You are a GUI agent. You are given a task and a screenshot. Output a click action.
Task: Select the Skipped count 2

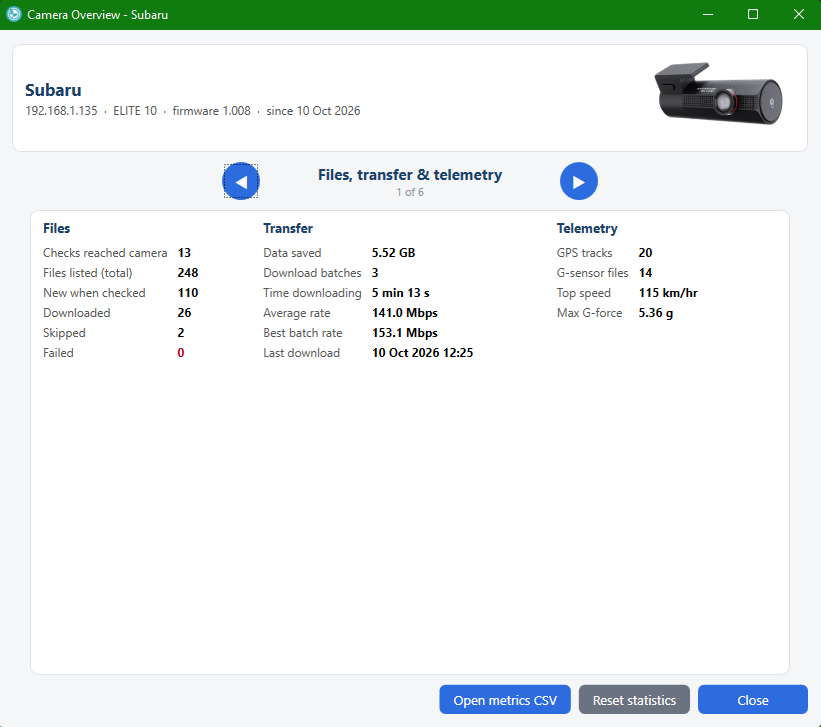tap(181, 333)
